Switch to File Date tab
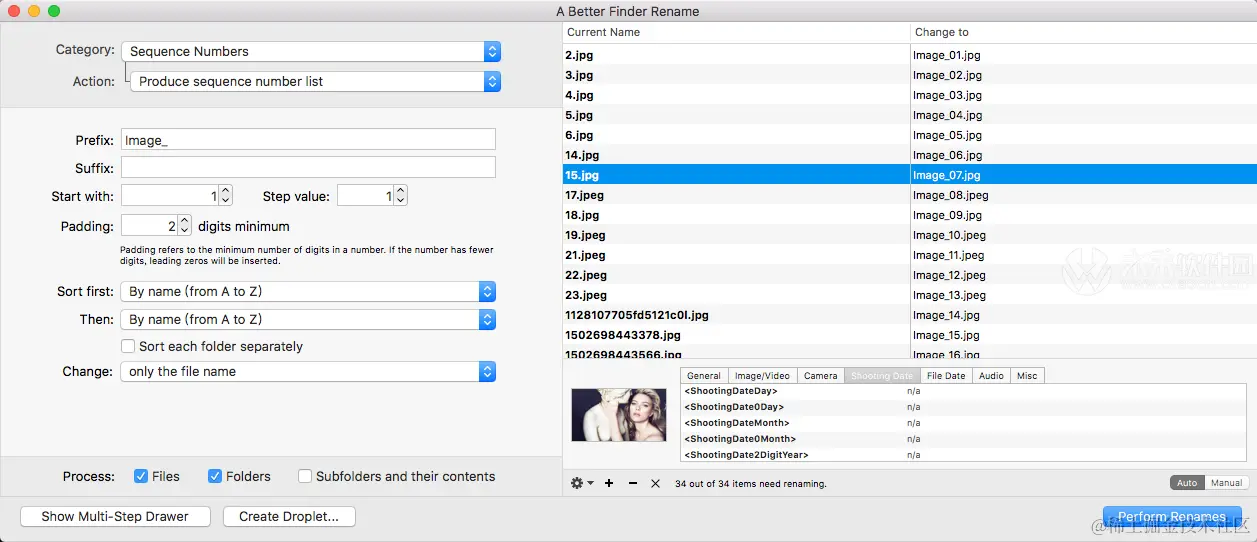 pos(946,375)
